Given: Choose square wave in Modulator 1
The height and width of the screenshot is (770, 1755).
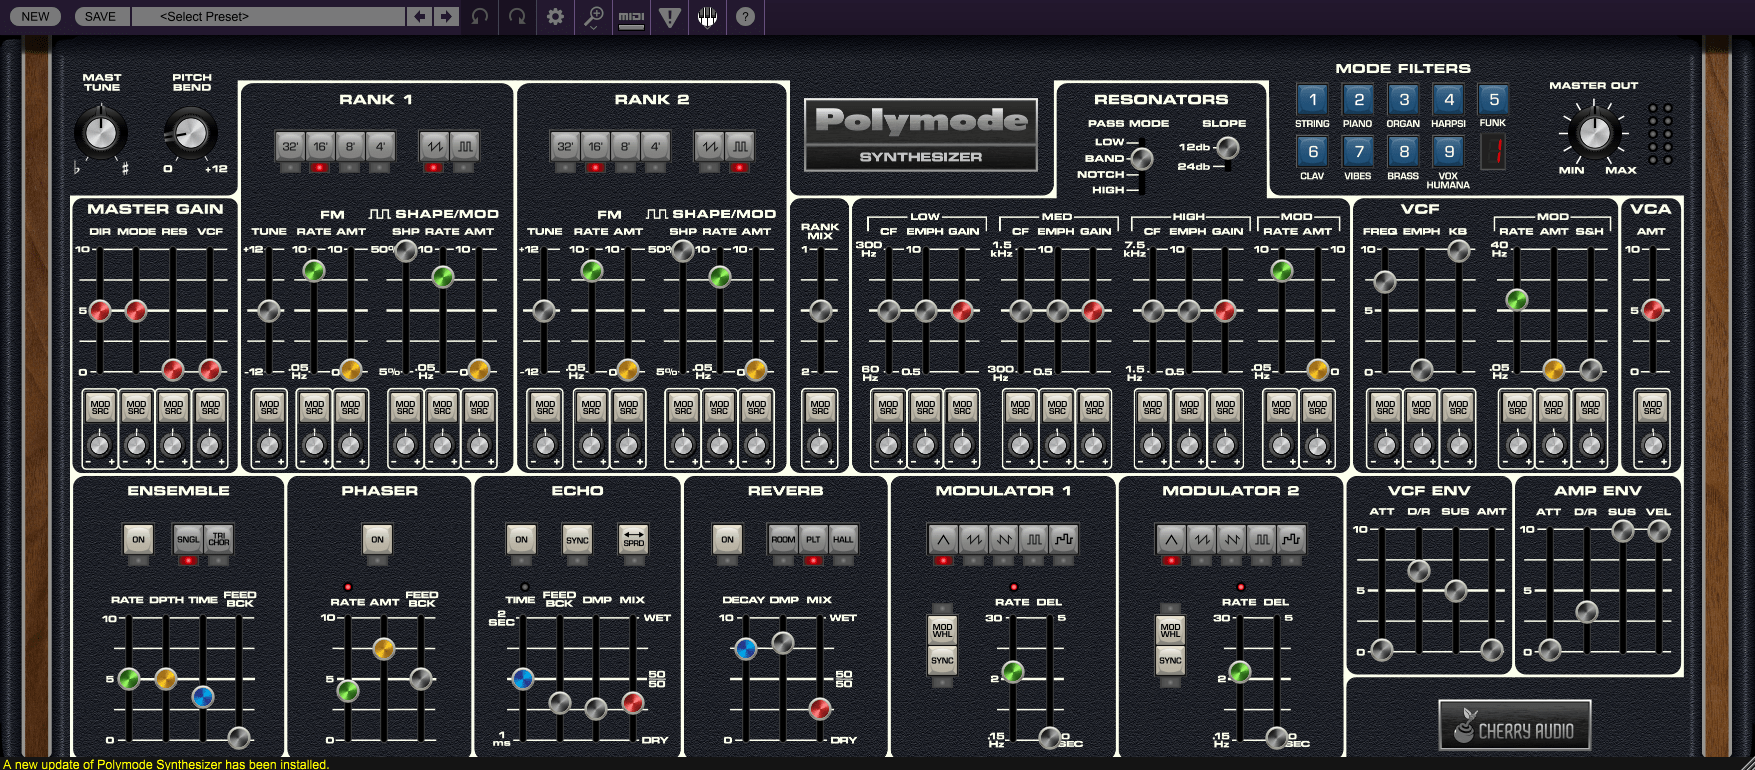Looking at the screenshot, I should pyautogui.click(x=1034, y=539).
